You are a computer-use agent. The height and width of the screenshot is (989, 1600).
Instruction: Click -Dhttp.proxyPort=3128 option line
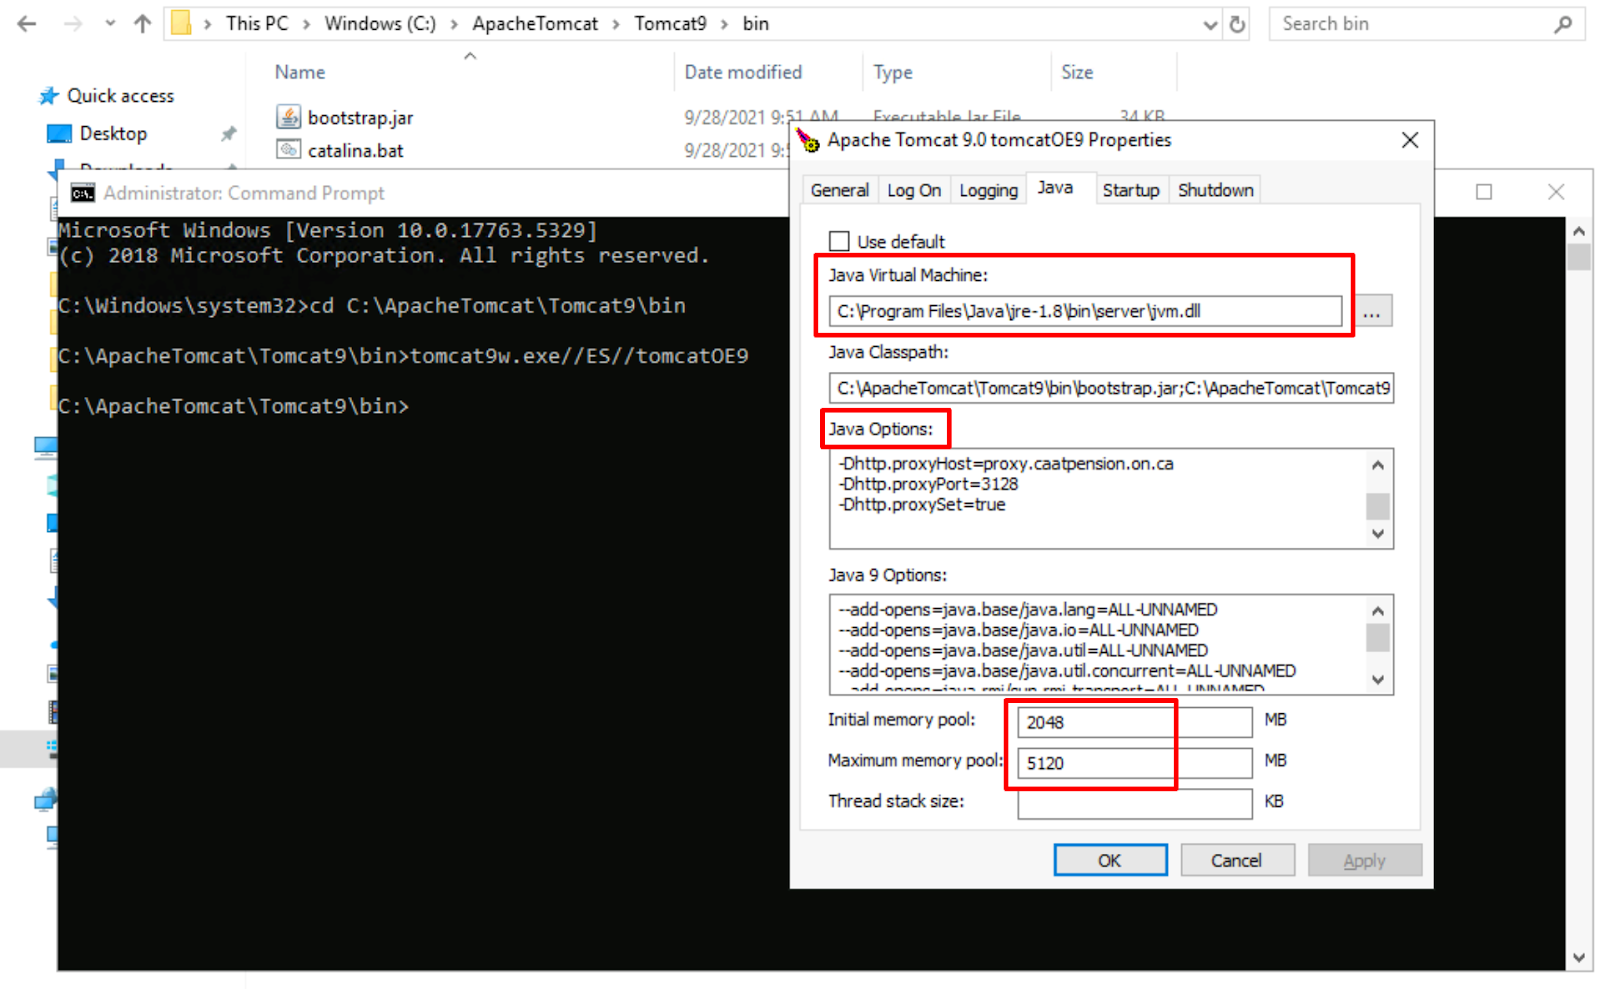(928, 484)
